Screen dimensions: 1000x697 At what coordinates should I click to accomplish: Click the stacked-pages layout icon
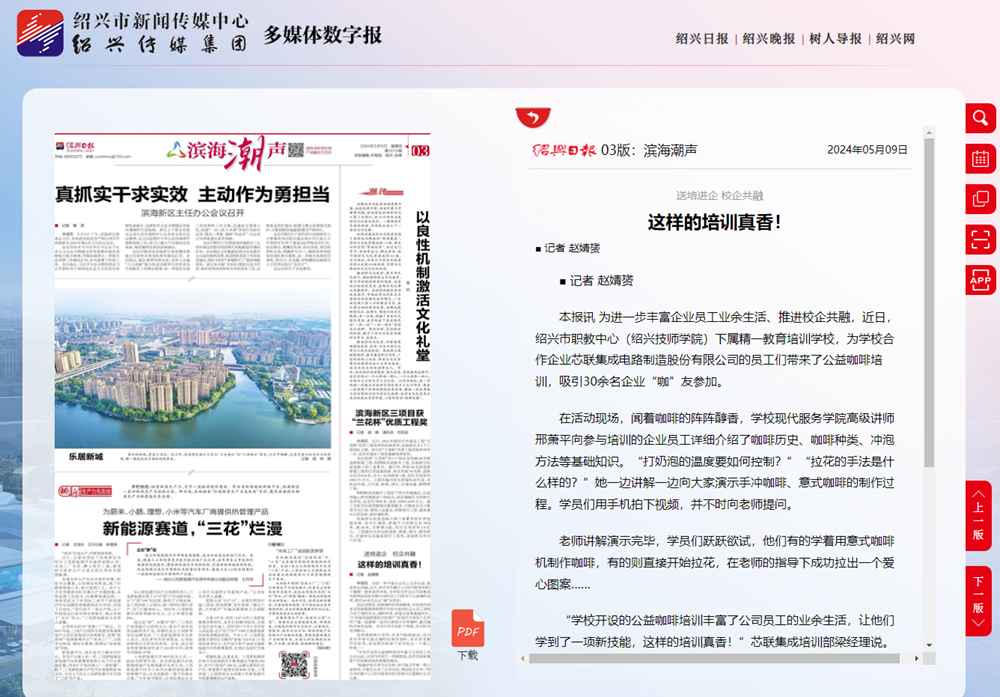click(x=980, y=199)
